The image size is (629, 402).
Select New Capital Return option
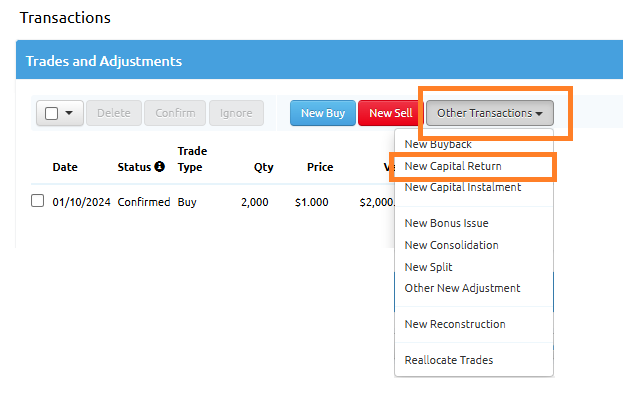point(452,166)
